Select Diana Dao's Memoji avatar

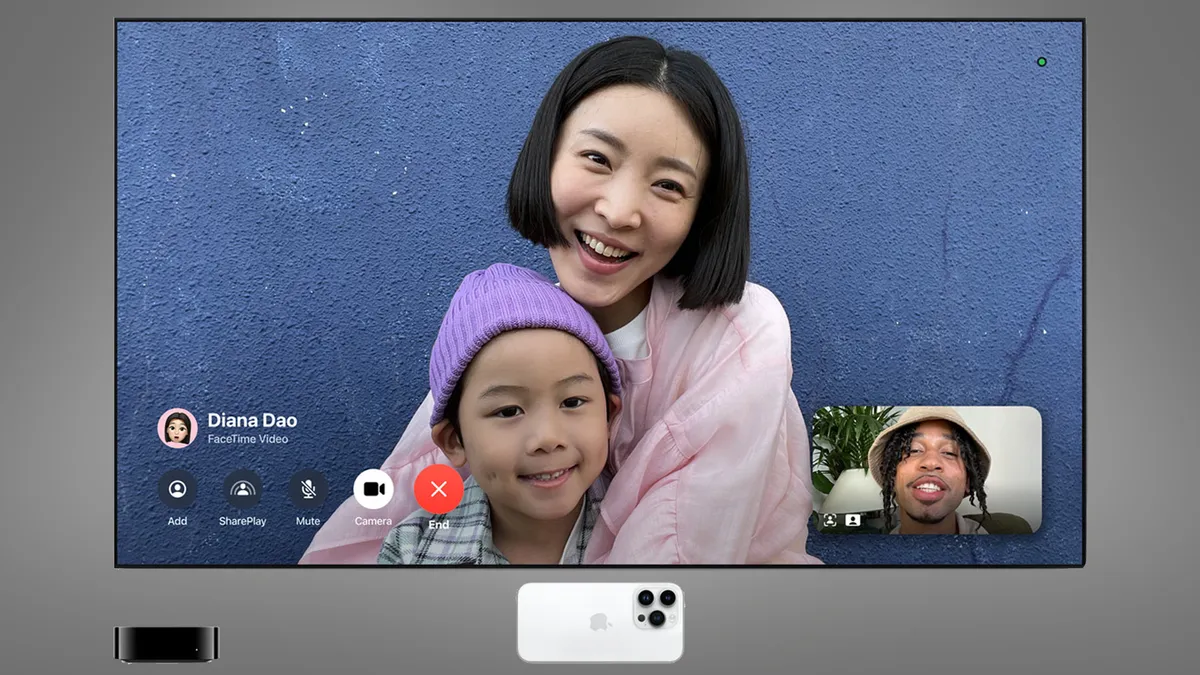177,428
